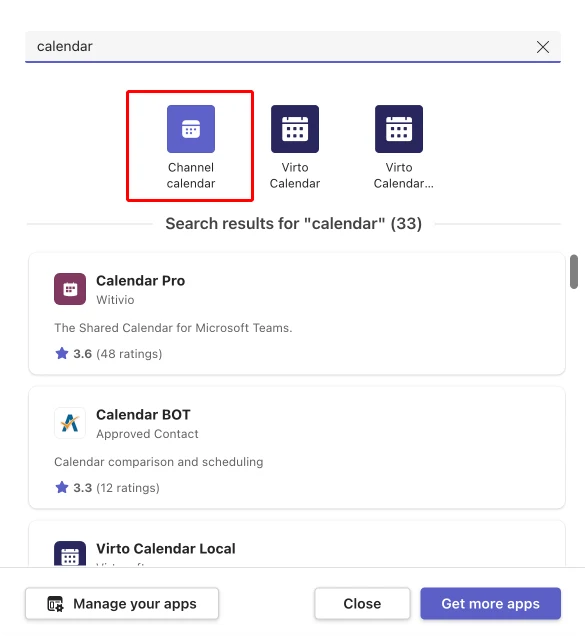
Task: Click the Calendar BOT app icon
Action: pyautogui.click(x=70, y=423)
